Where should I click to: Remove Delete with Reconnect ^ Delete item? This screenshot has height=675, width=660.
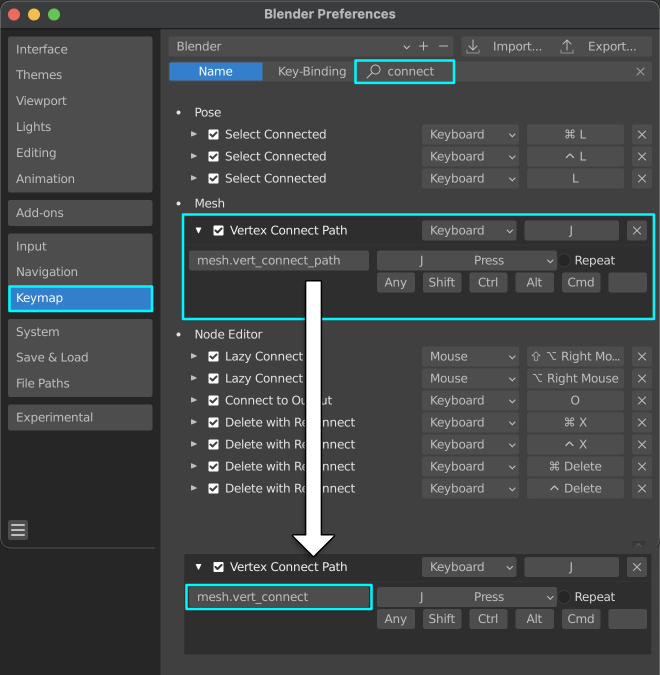(641, 489)
